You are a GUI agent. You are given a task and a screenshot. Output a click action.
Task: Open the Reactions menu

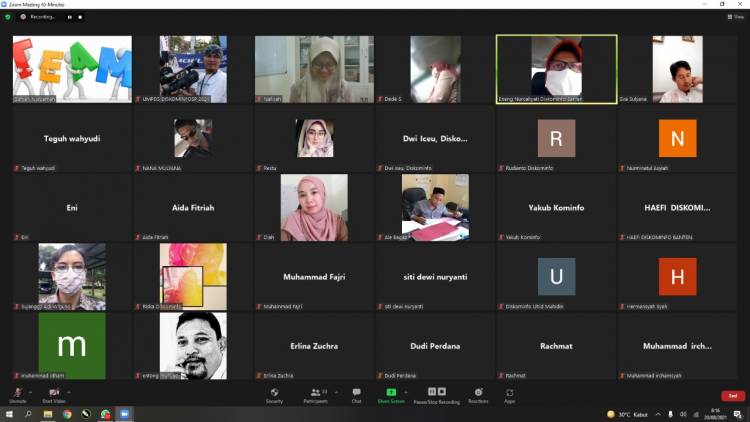[478, 394]
